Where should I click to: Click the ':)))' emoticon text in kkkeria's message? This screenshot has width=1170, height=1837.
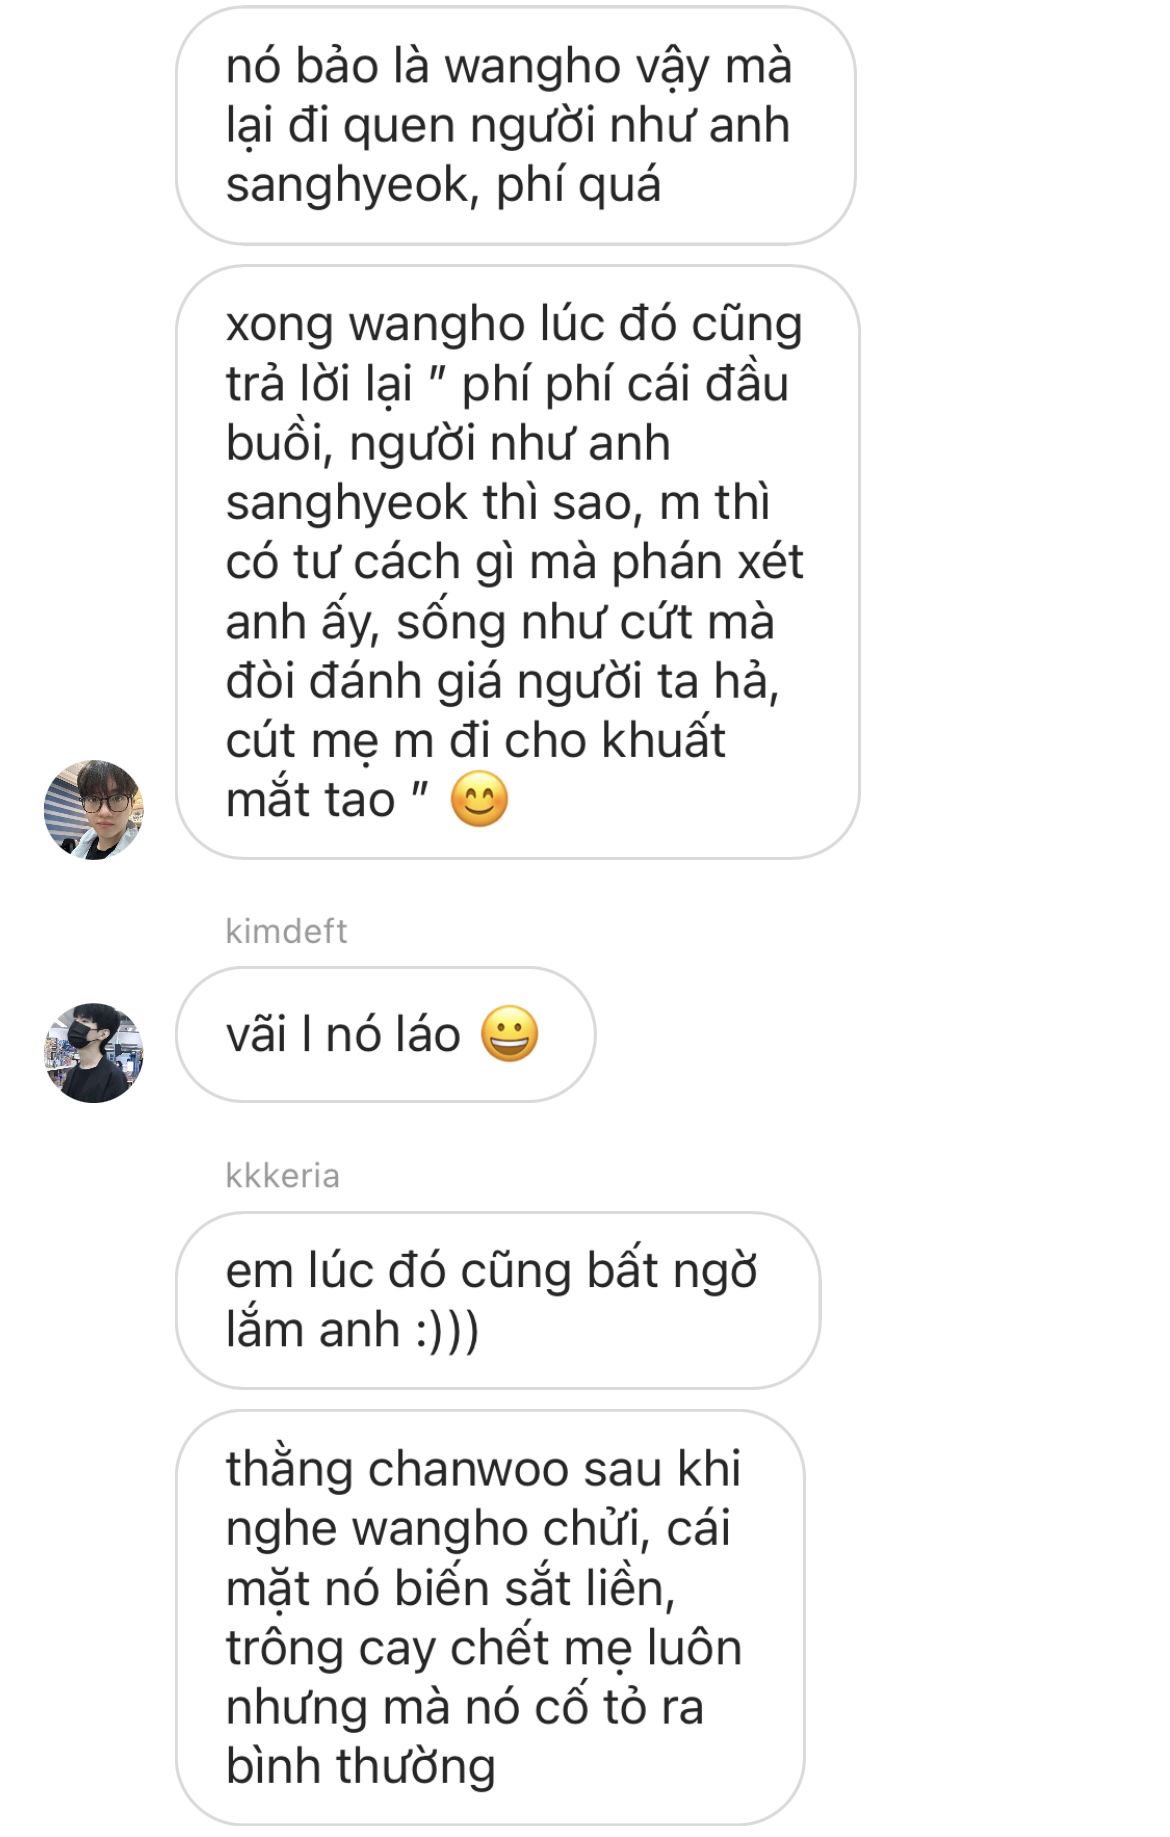pyautogui.click(x=447, y=1330)
